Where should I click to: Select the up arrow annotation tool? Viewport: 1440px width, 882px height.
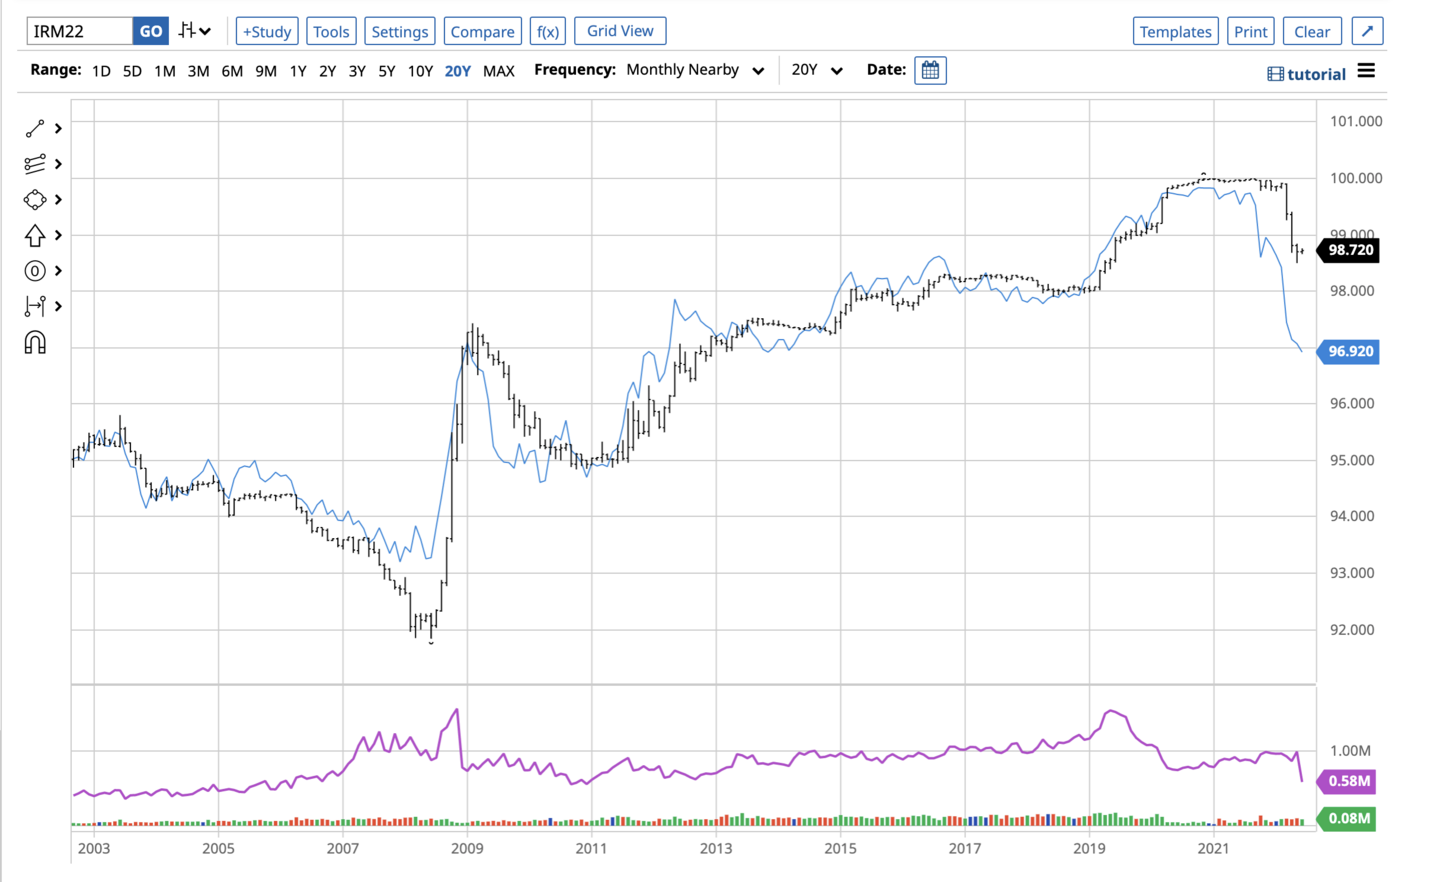pyautogui.click(x=35, y=235)
